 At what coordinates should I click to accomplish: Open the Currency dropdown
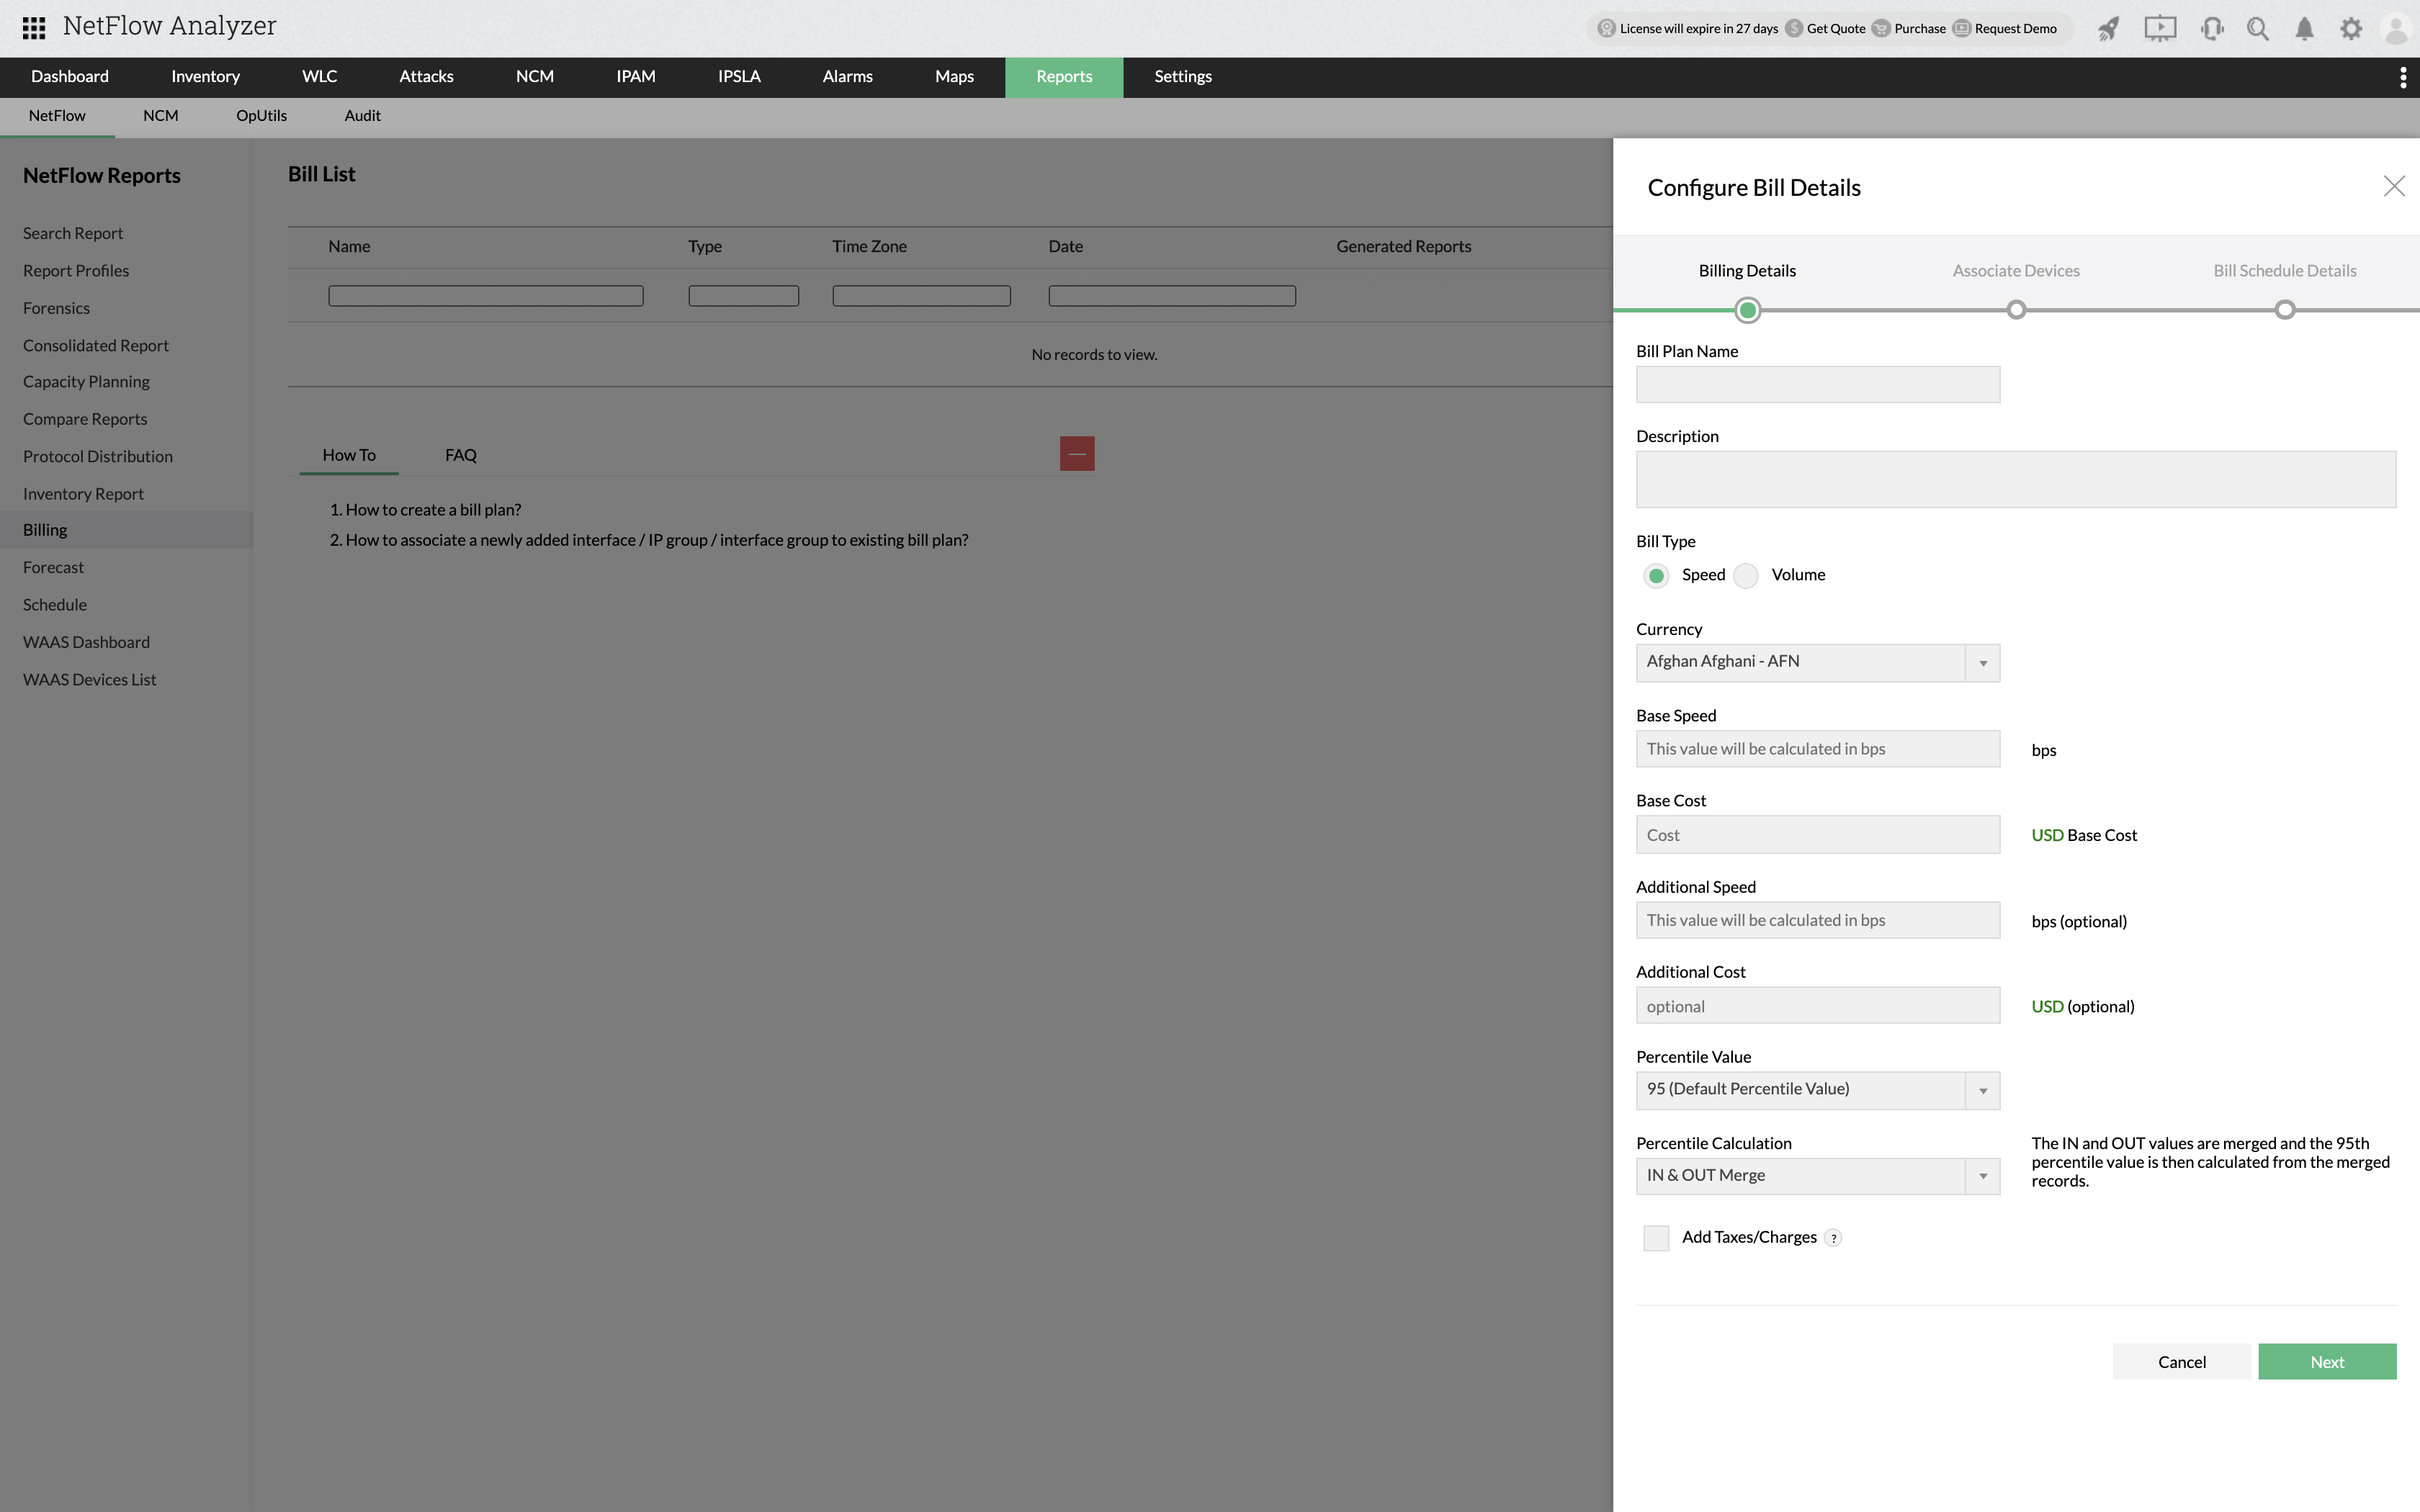pyautogui.click(x=1817, y=662)
